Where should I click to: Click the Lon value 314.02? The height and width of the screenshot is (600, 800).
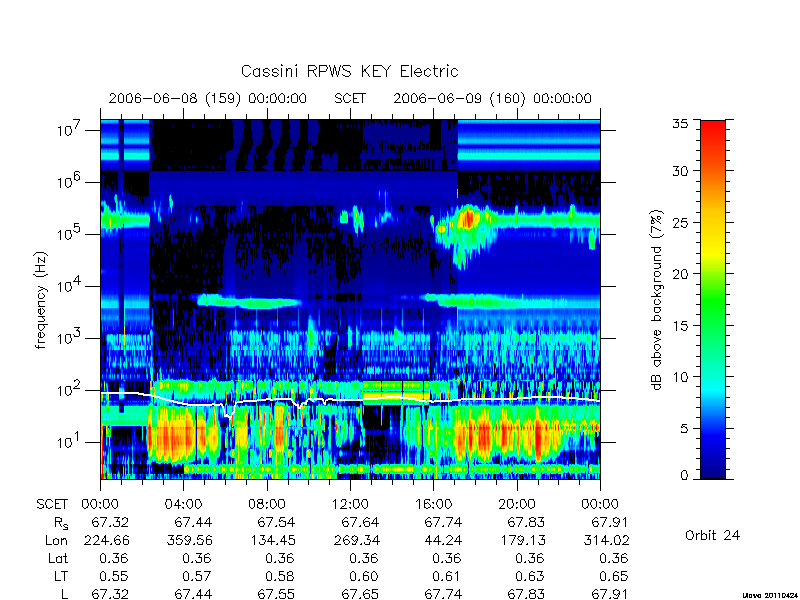pos(606,540)
